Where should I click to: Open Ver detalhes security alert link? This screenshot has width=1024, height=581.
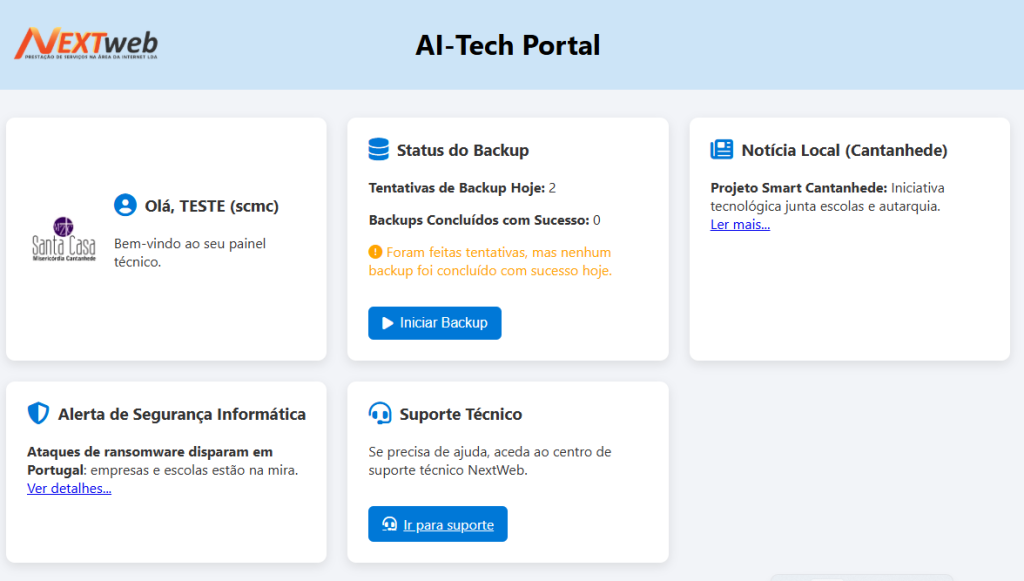[x=69, y=488]
